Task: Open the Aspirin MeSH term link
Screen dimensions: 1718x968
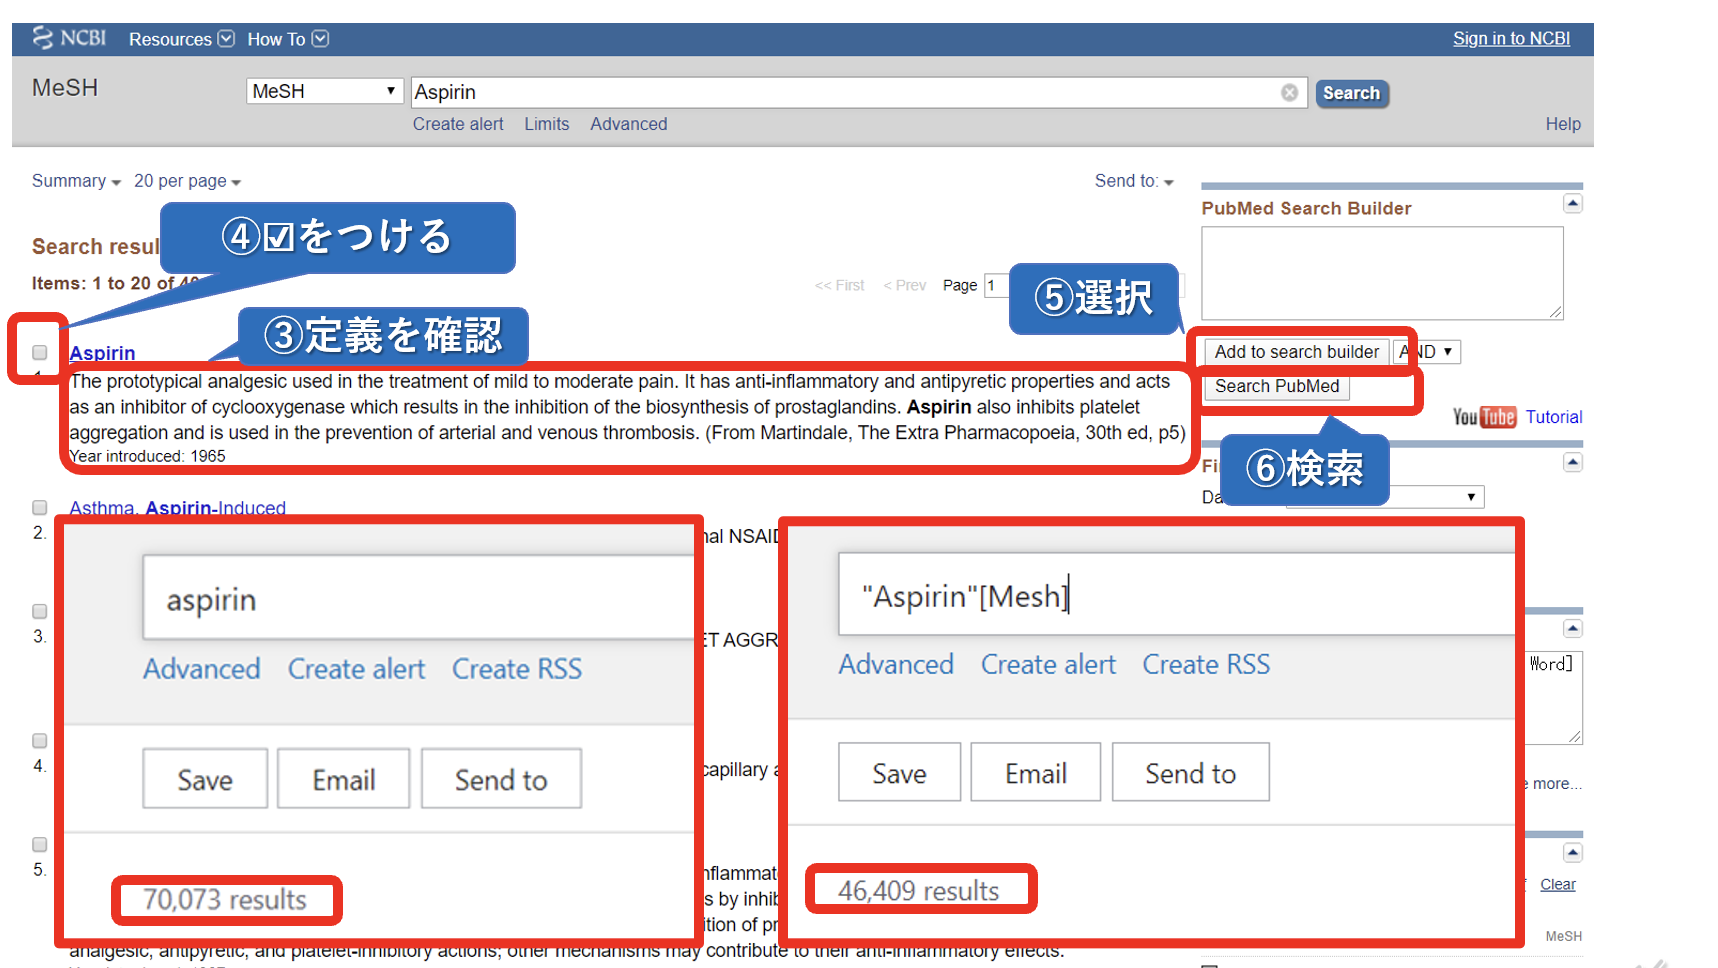Action: pyautogui.click(x=101, y=352)
